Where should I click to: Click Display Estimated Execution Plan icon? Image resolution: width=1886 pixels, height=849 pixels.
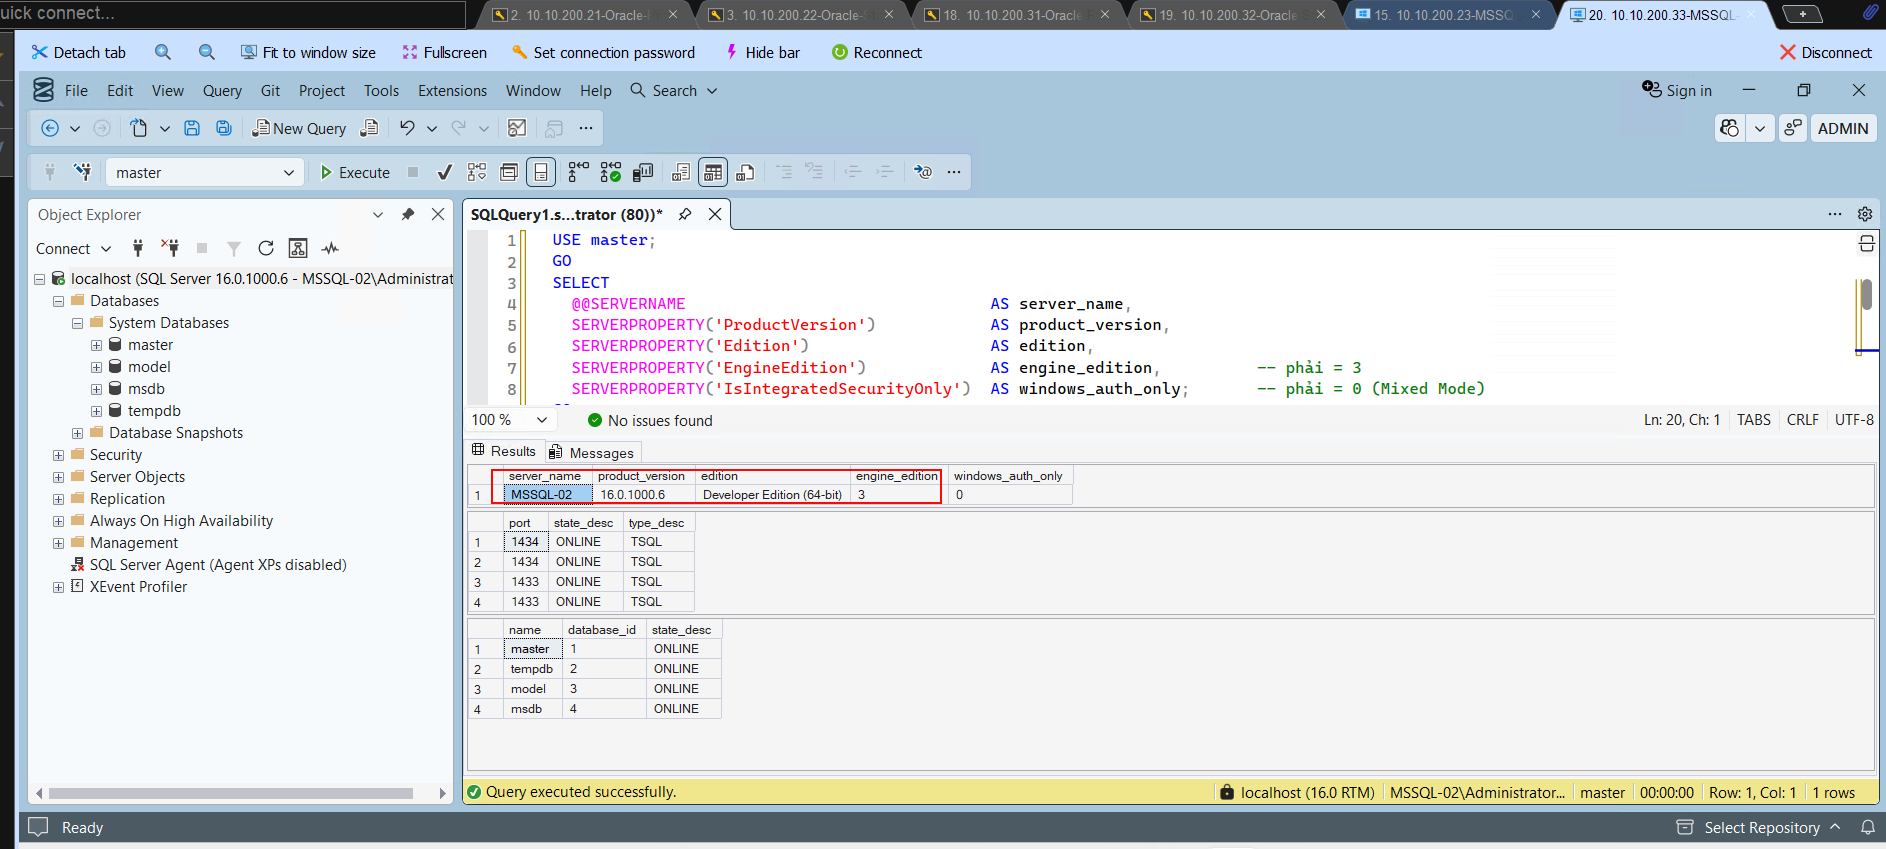[477, 172]
